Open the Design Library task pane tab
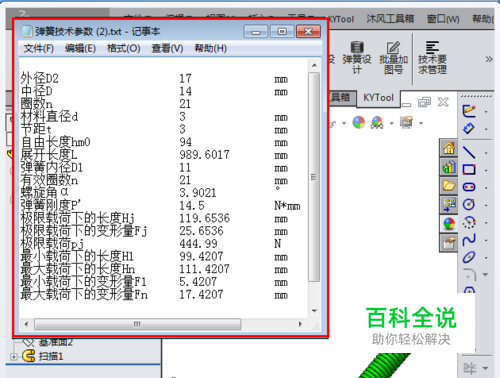 tap(449, 167)
